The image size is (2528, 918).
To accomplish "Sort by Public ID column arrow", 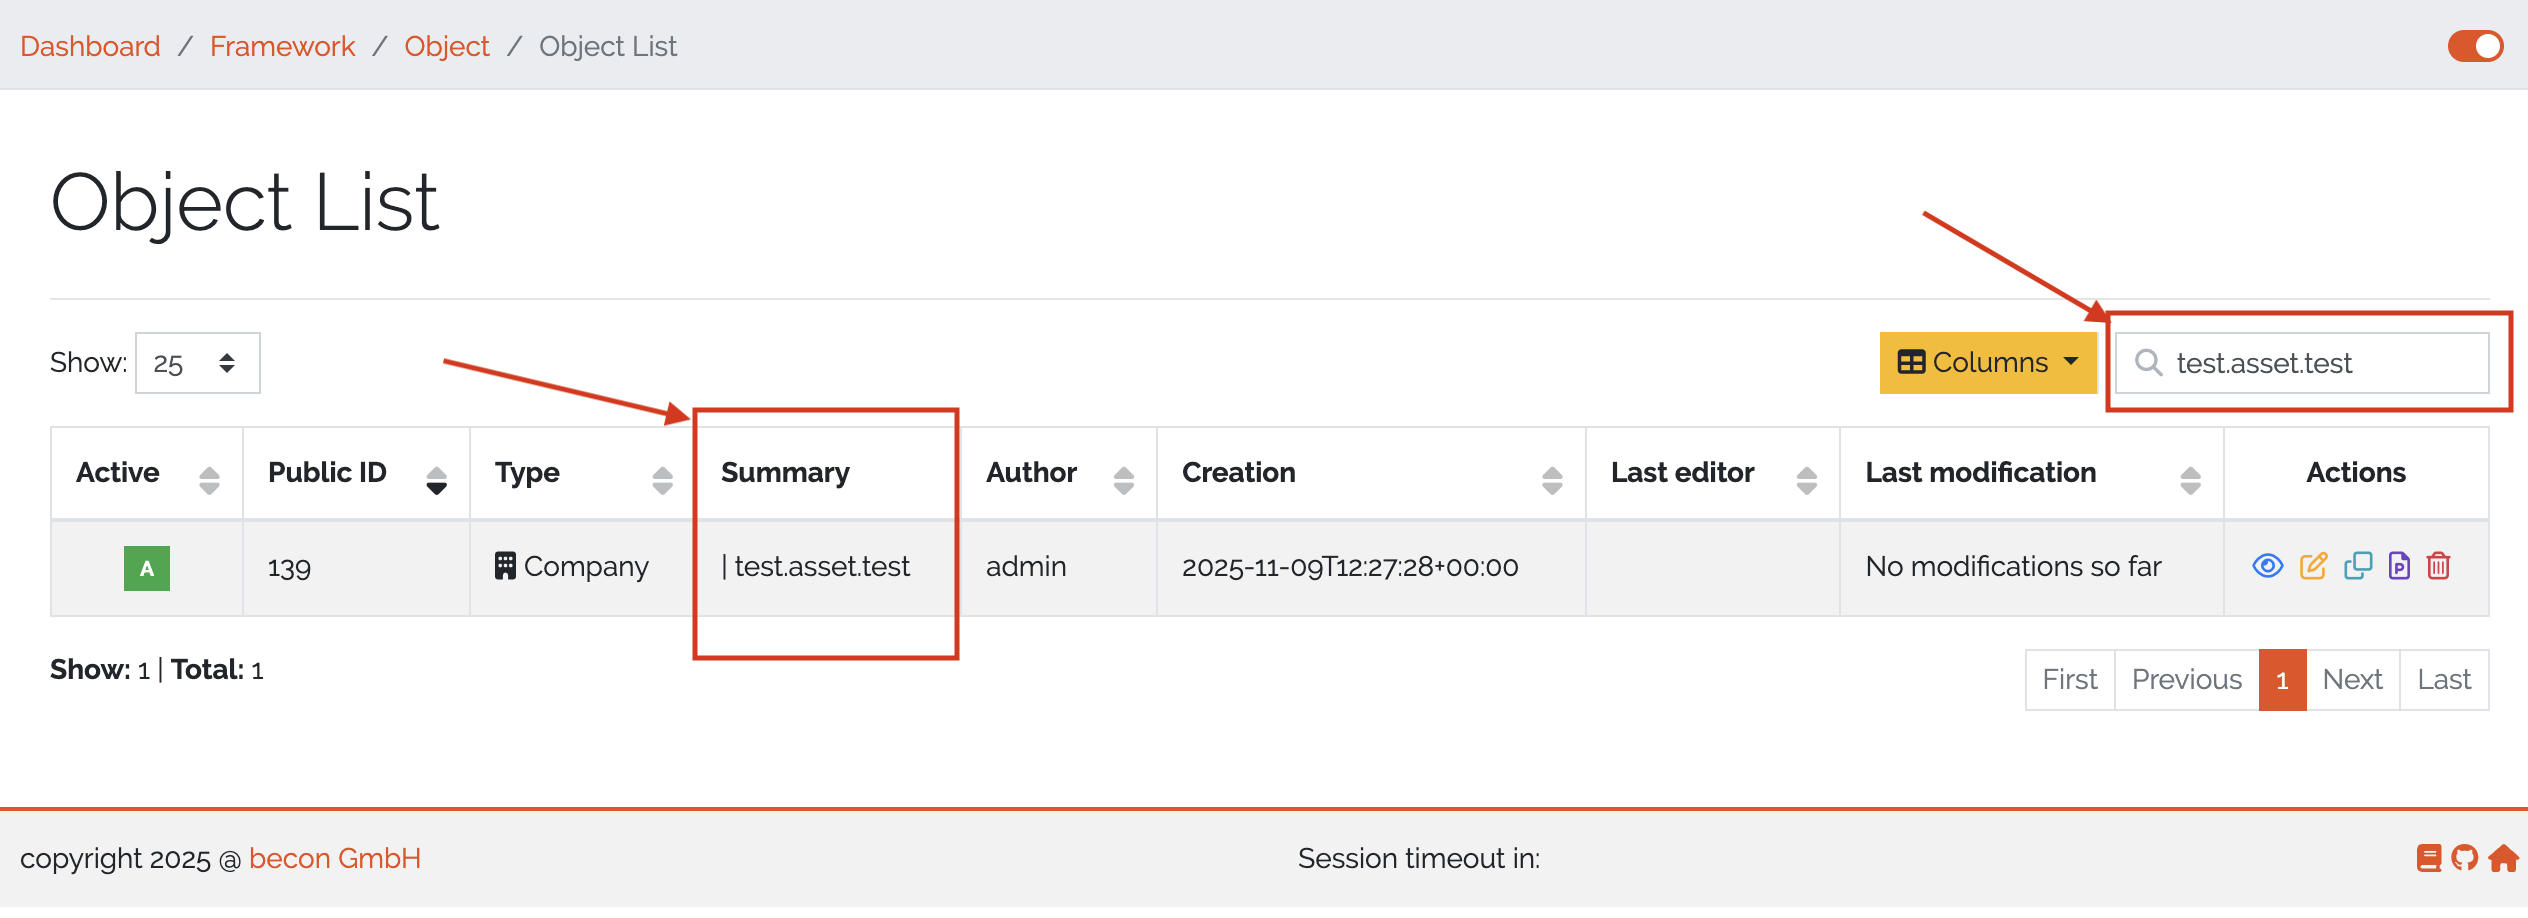I will 436,480.
